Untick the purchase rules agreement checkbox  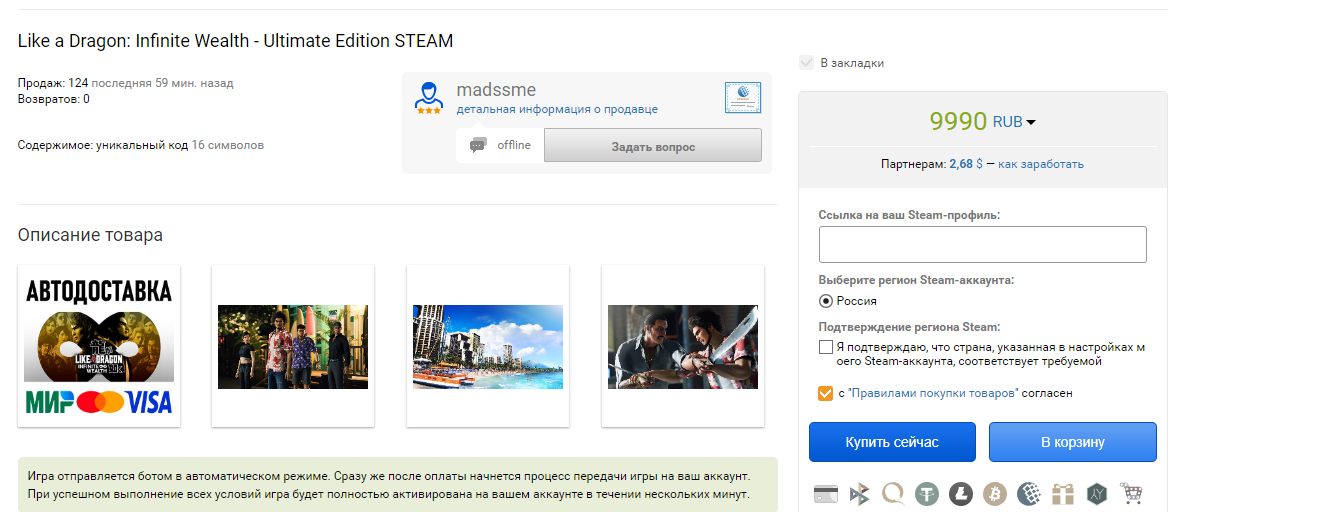pos(825,393)
